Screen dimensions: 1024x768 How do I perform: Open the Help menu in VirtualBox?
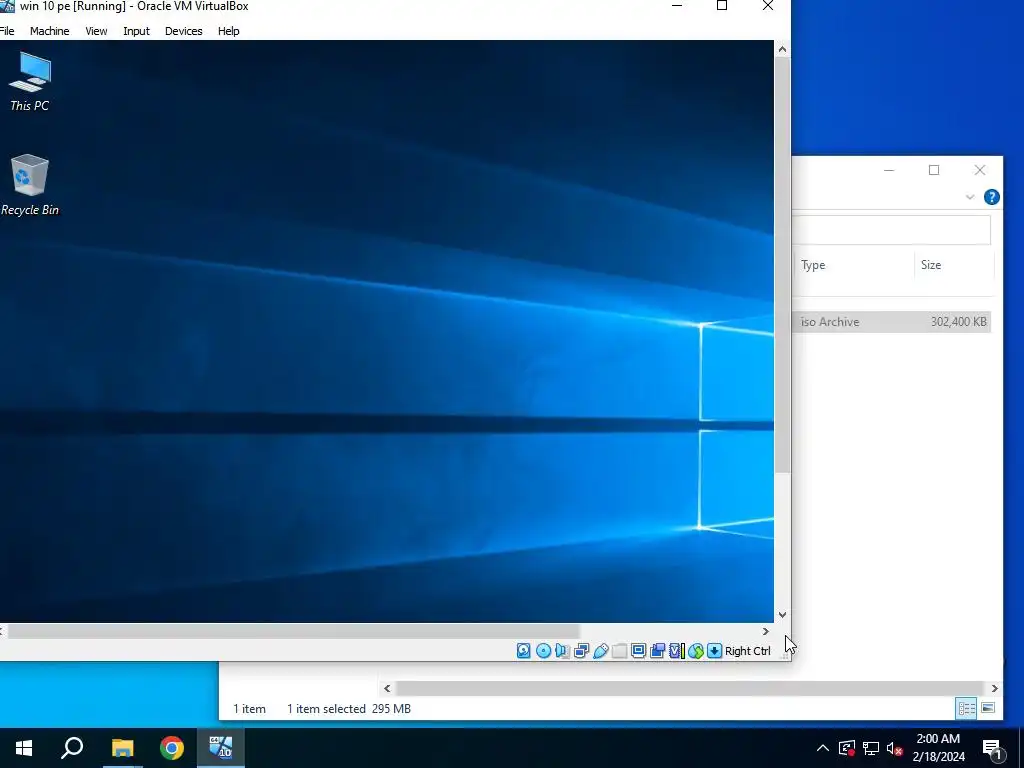pyautogui.click(x=229, y=31)
